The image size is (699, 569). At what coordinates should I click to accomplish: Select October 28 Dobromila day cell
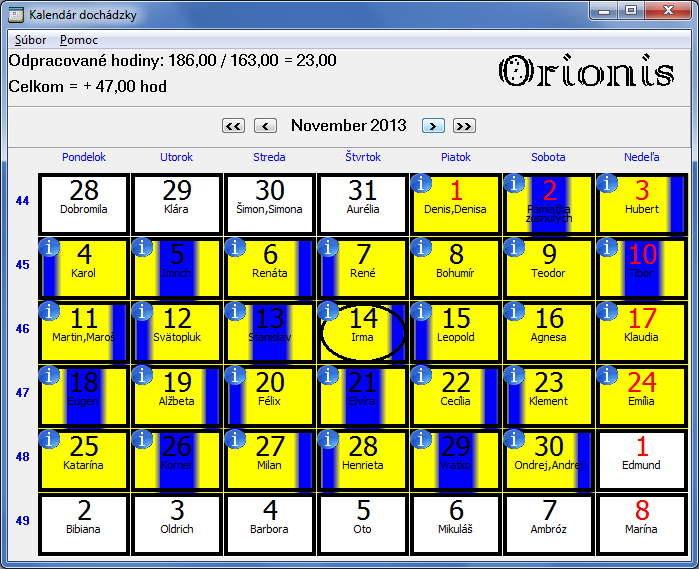point(84,204)
